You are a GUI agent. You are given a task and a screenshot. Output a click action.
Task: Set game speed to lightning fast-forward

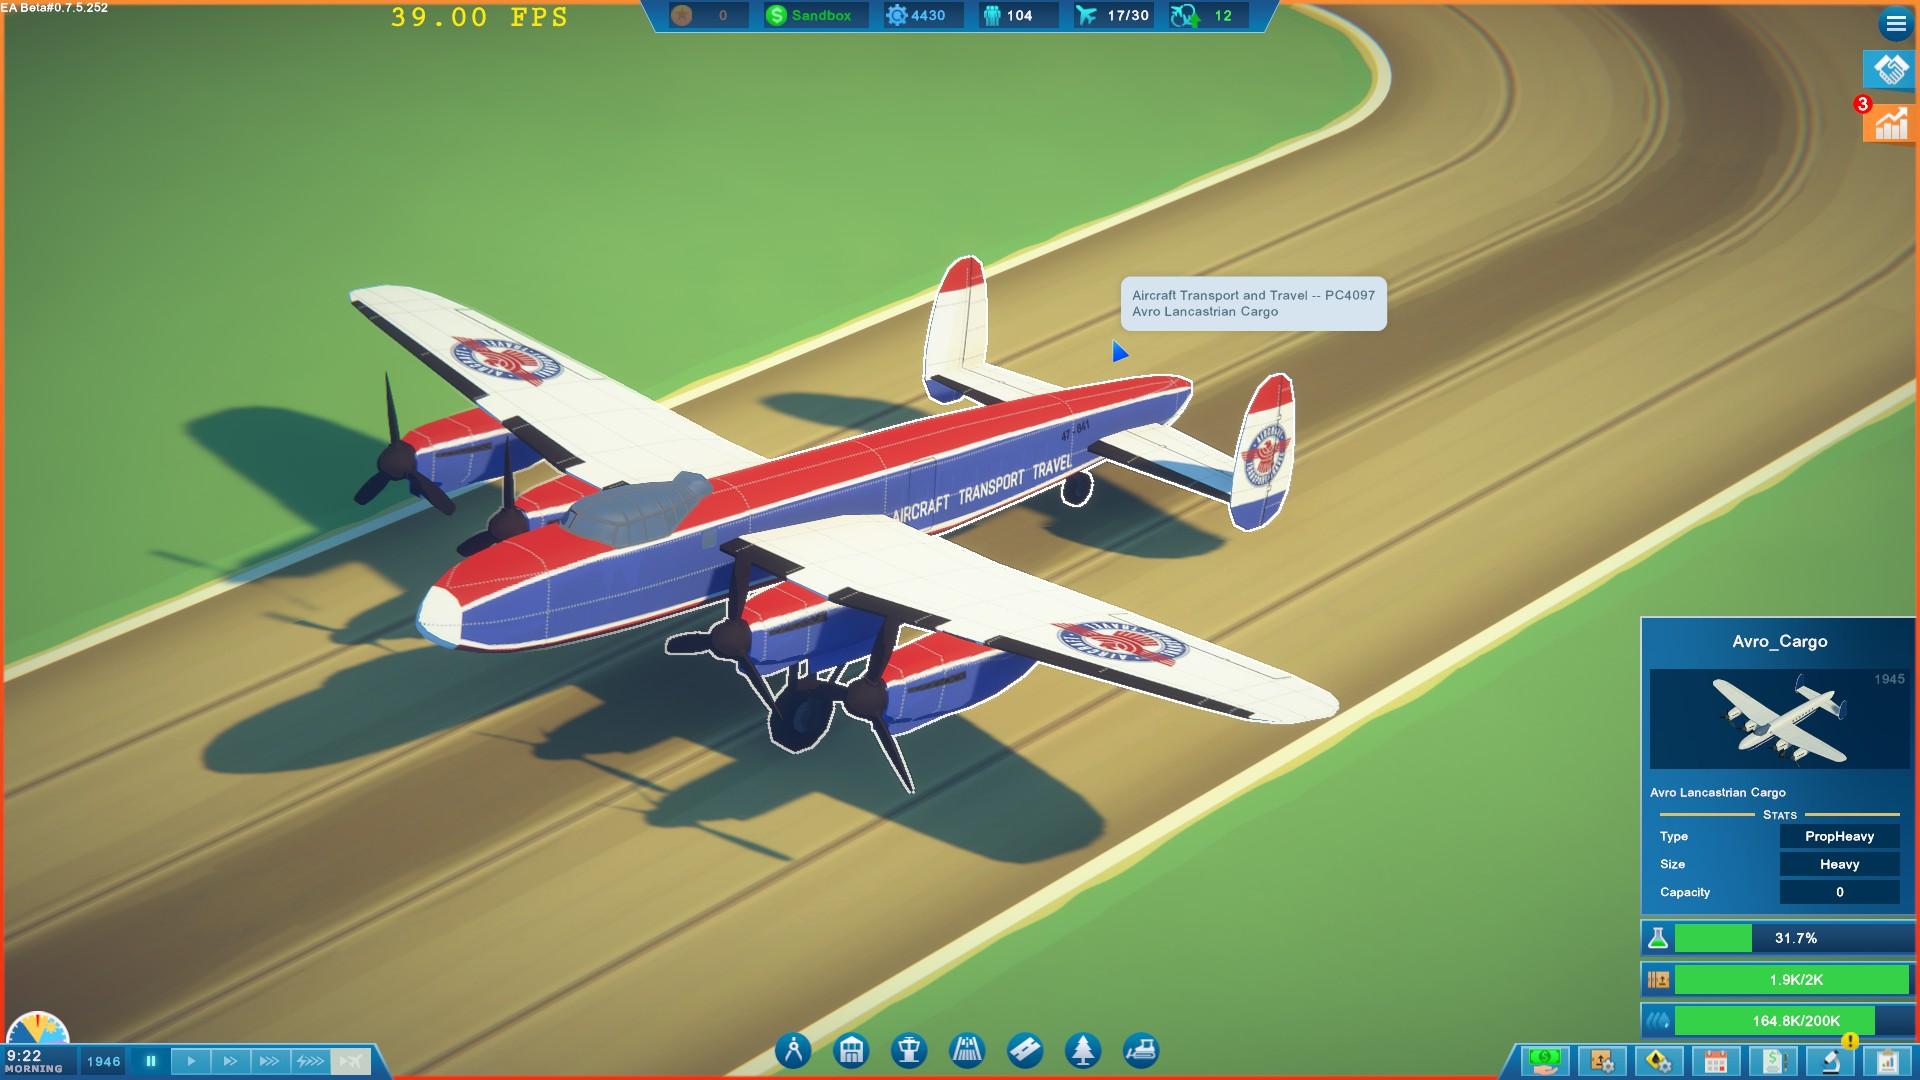(310, 1061)
